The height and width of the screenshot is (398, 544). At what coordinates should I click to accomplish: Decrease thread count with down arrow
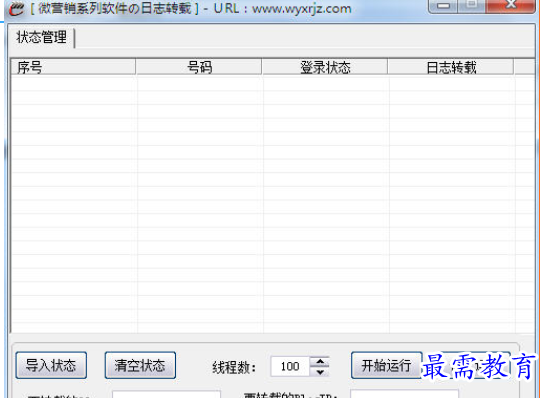320,372
